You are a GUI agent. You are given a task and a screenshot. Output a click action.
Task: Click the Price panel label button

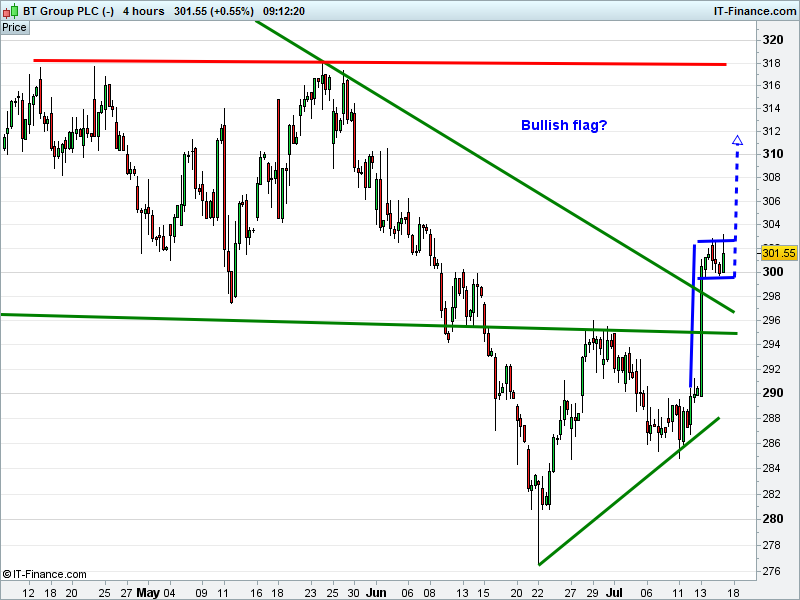coord(15,28)
